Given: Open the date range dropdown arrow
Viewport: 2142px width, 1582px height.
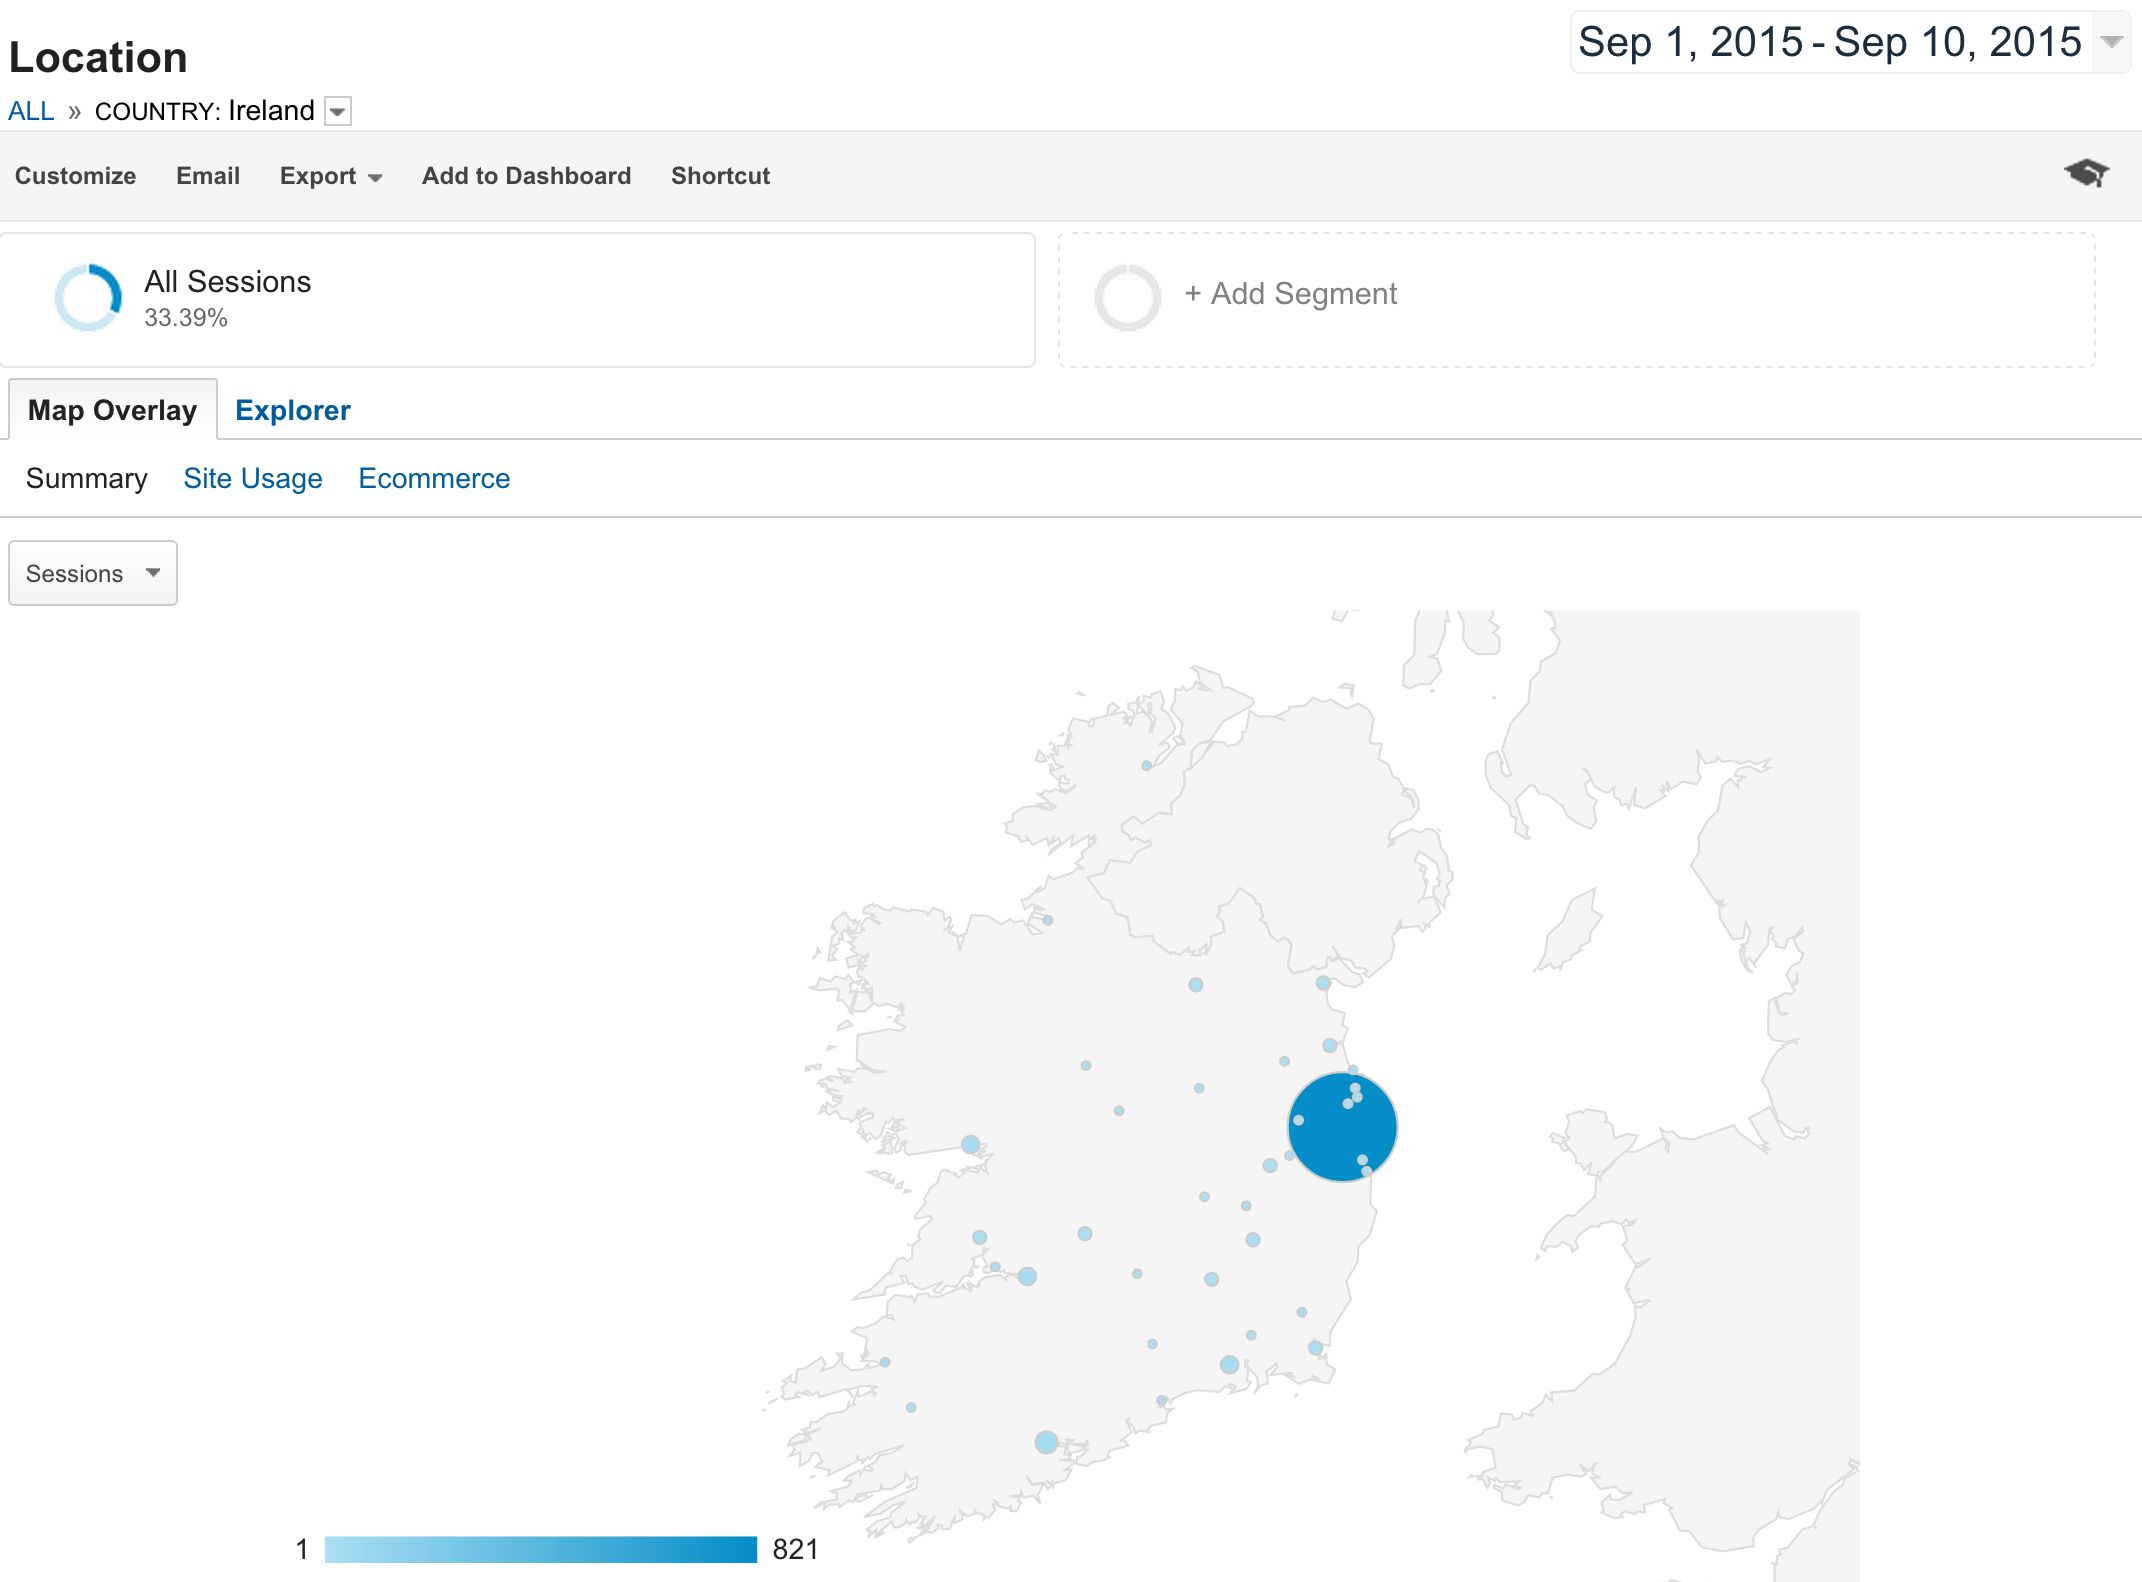Looking at the screenshot, I should pyautogui.click(x=2111, y=42).
